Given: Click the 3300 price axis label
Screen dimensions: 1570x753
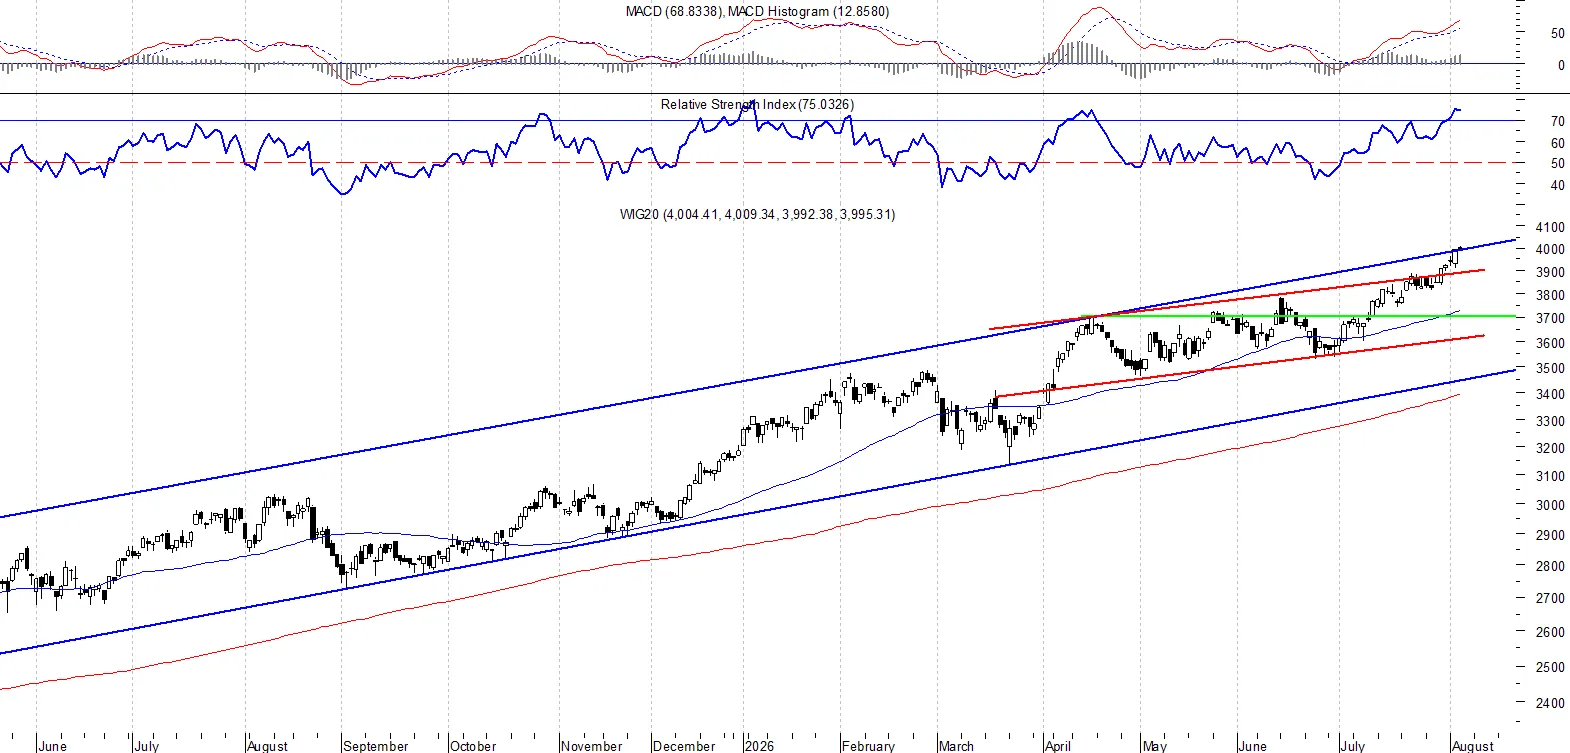Looking at the screenshot, I should [x=1550, y=421].
